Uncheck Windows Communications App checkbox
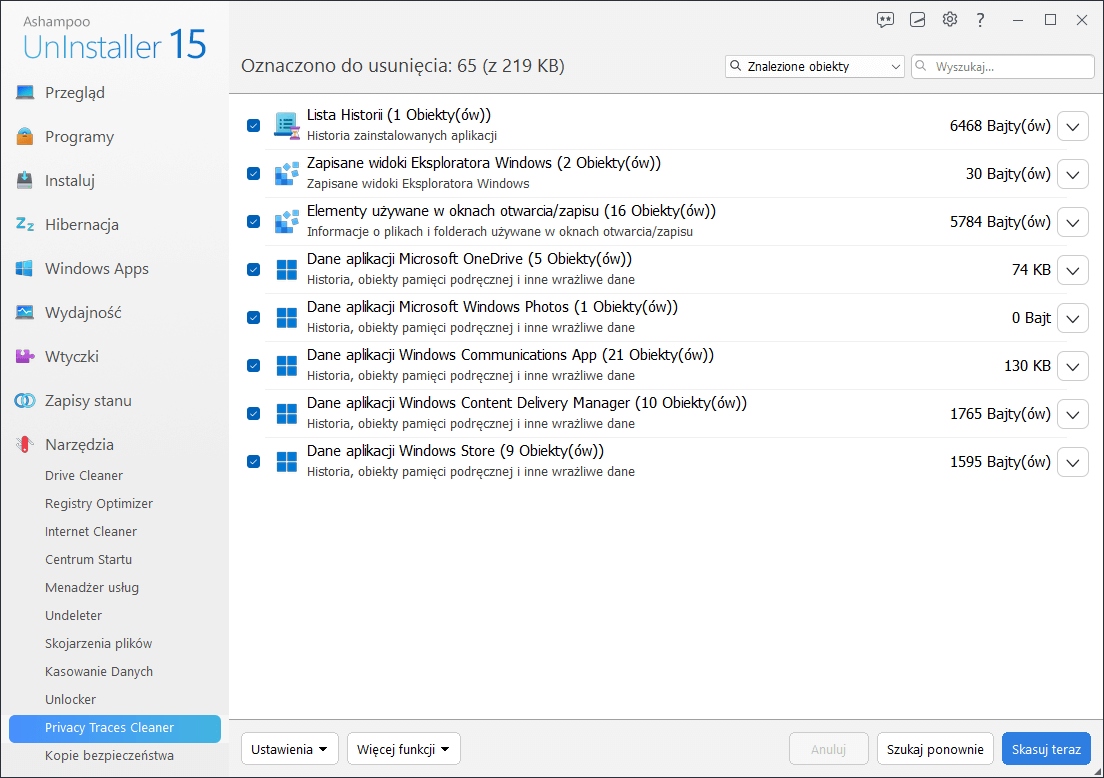1104x778 pixels. [x=253, y=365]
